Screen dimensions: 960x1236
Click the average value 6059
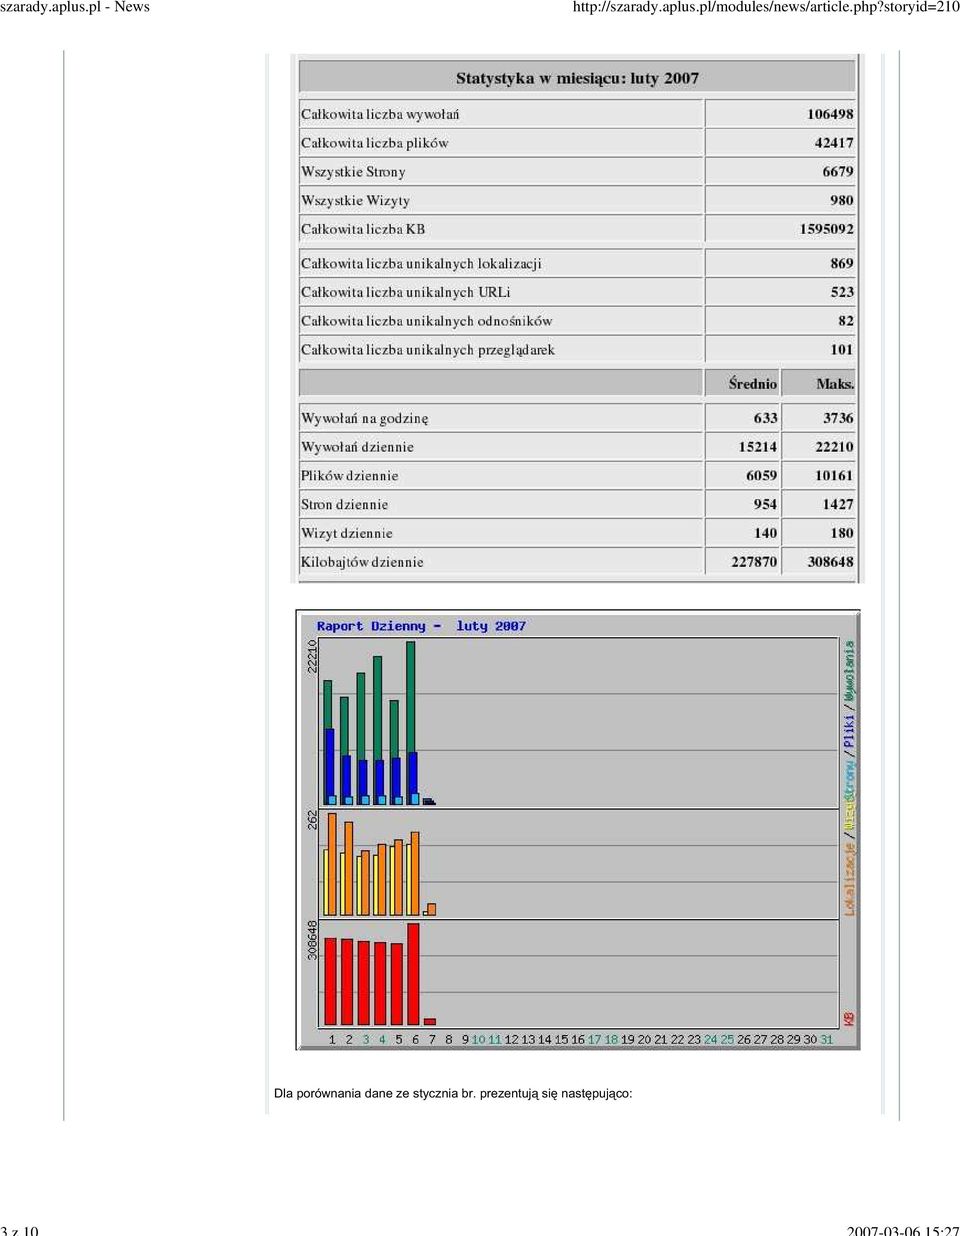tap(761, 476)
